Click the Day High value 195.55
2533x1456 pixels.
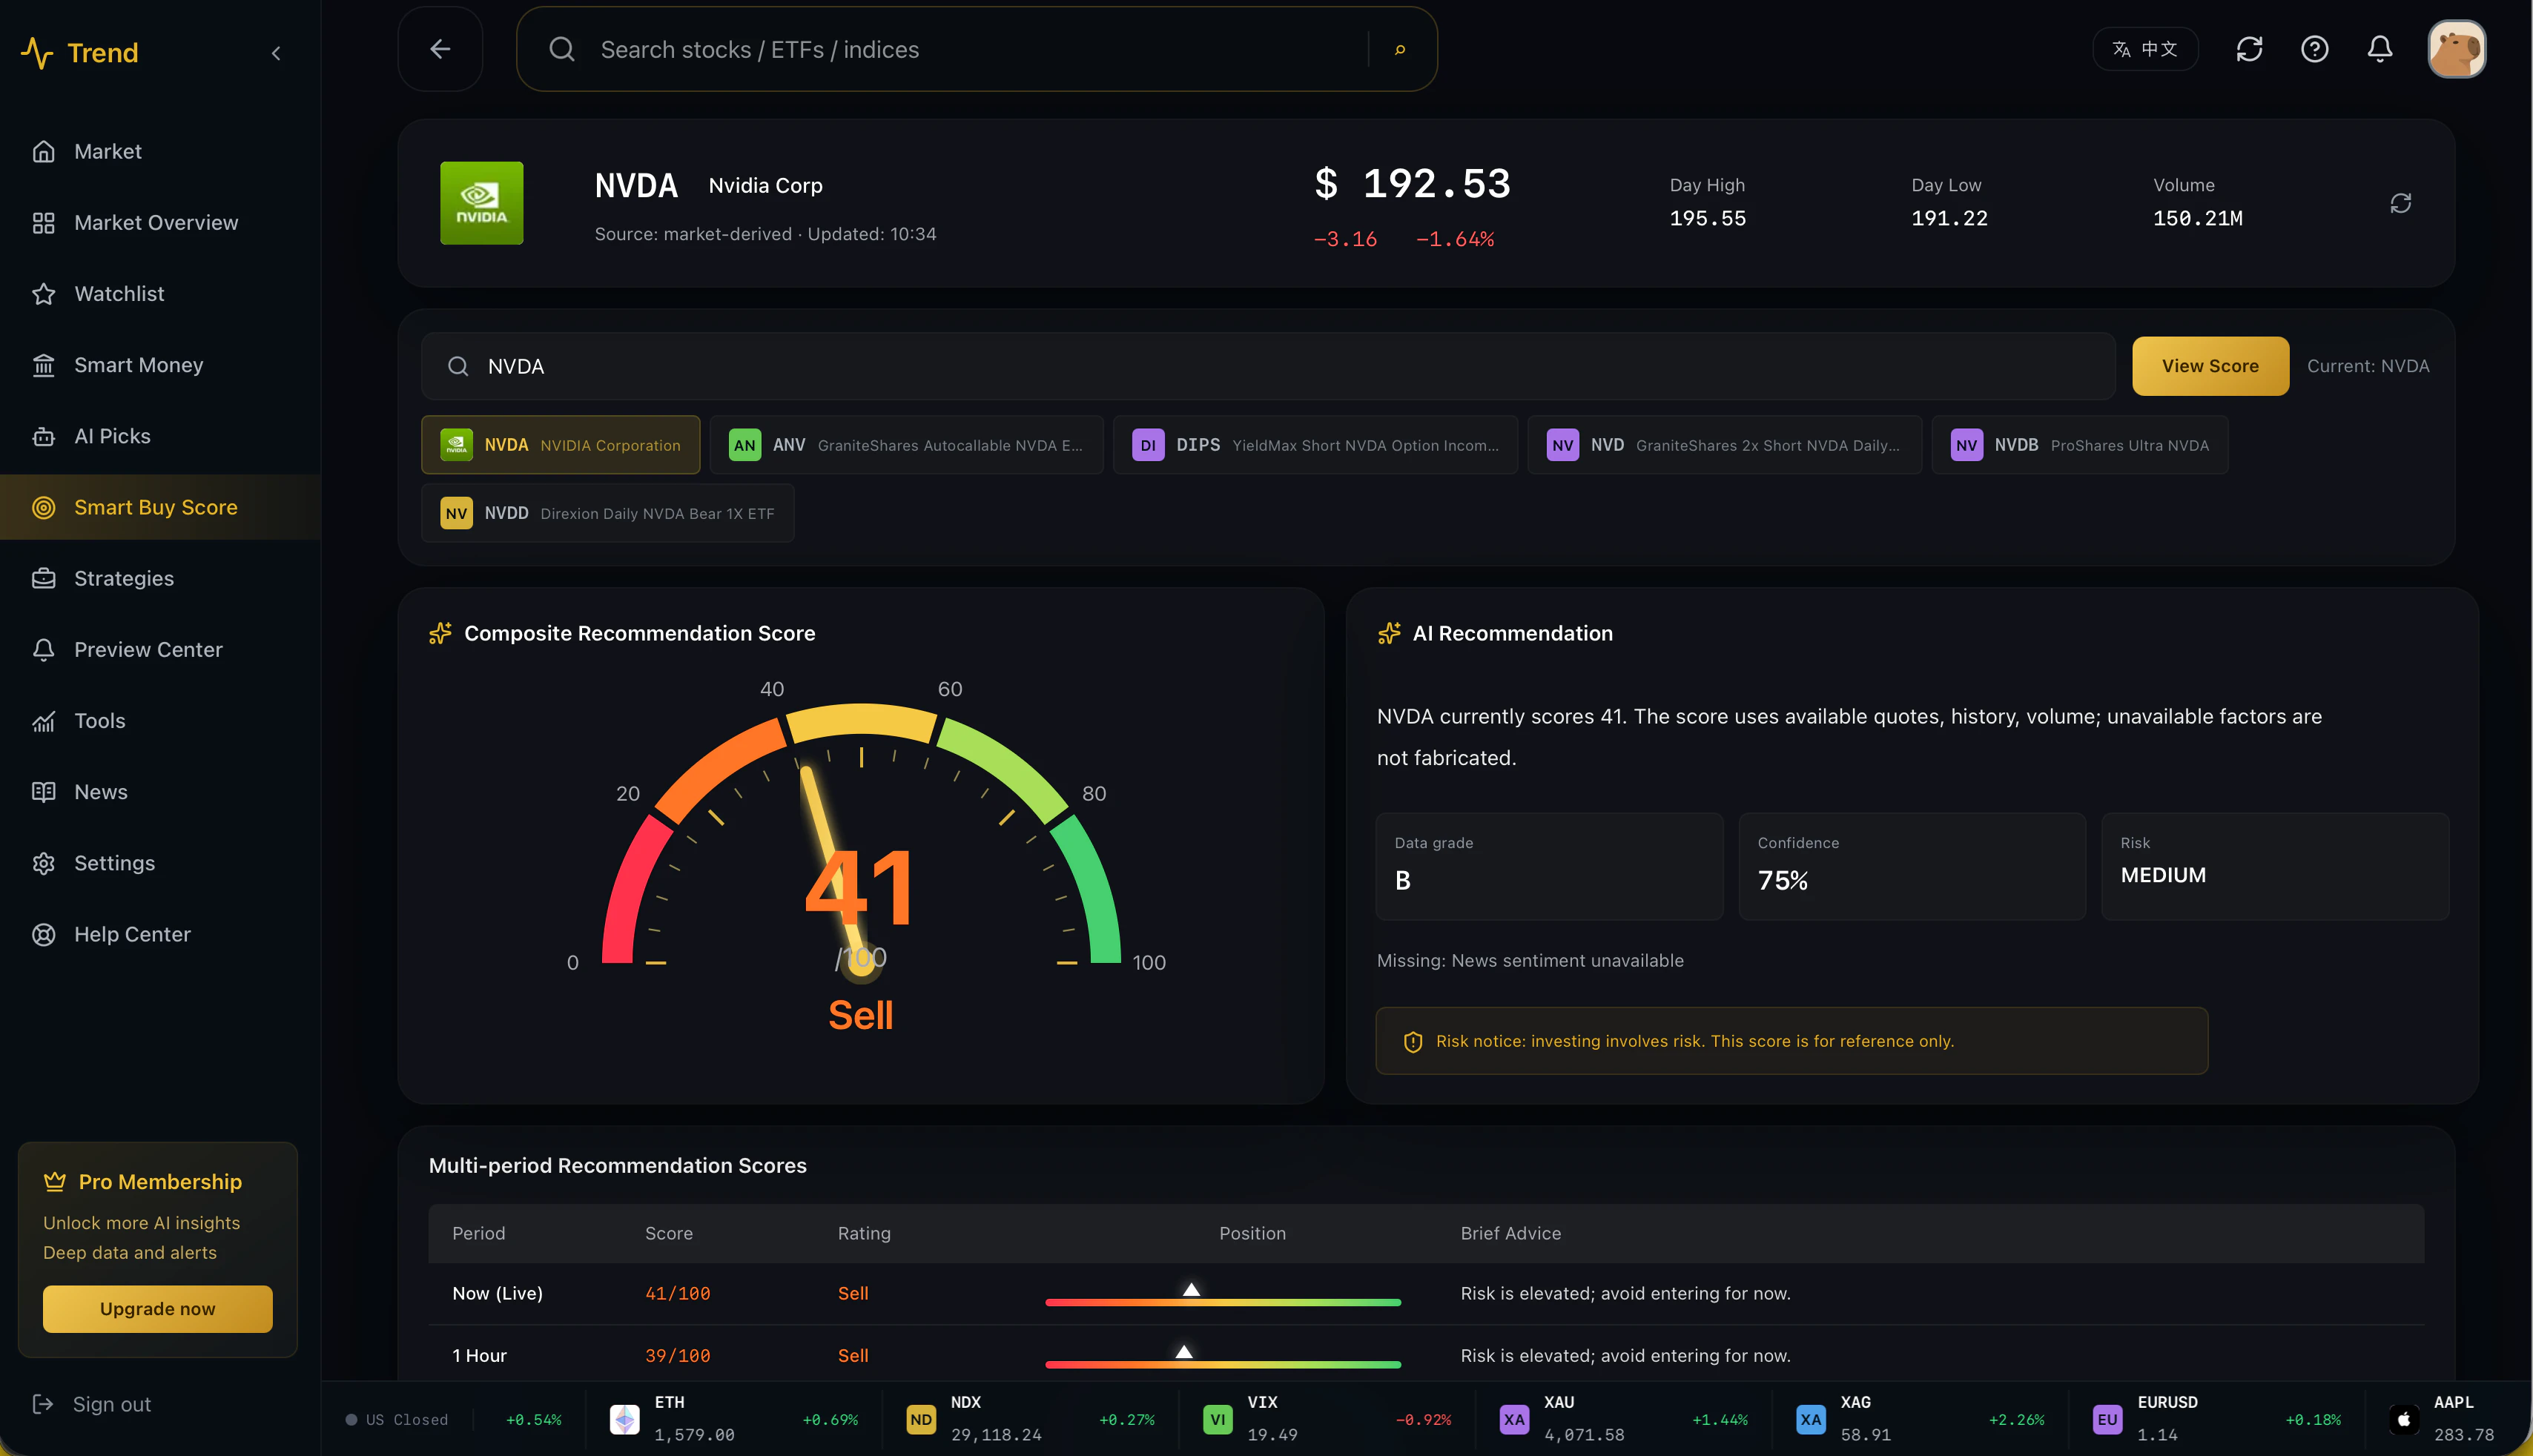1708,218
